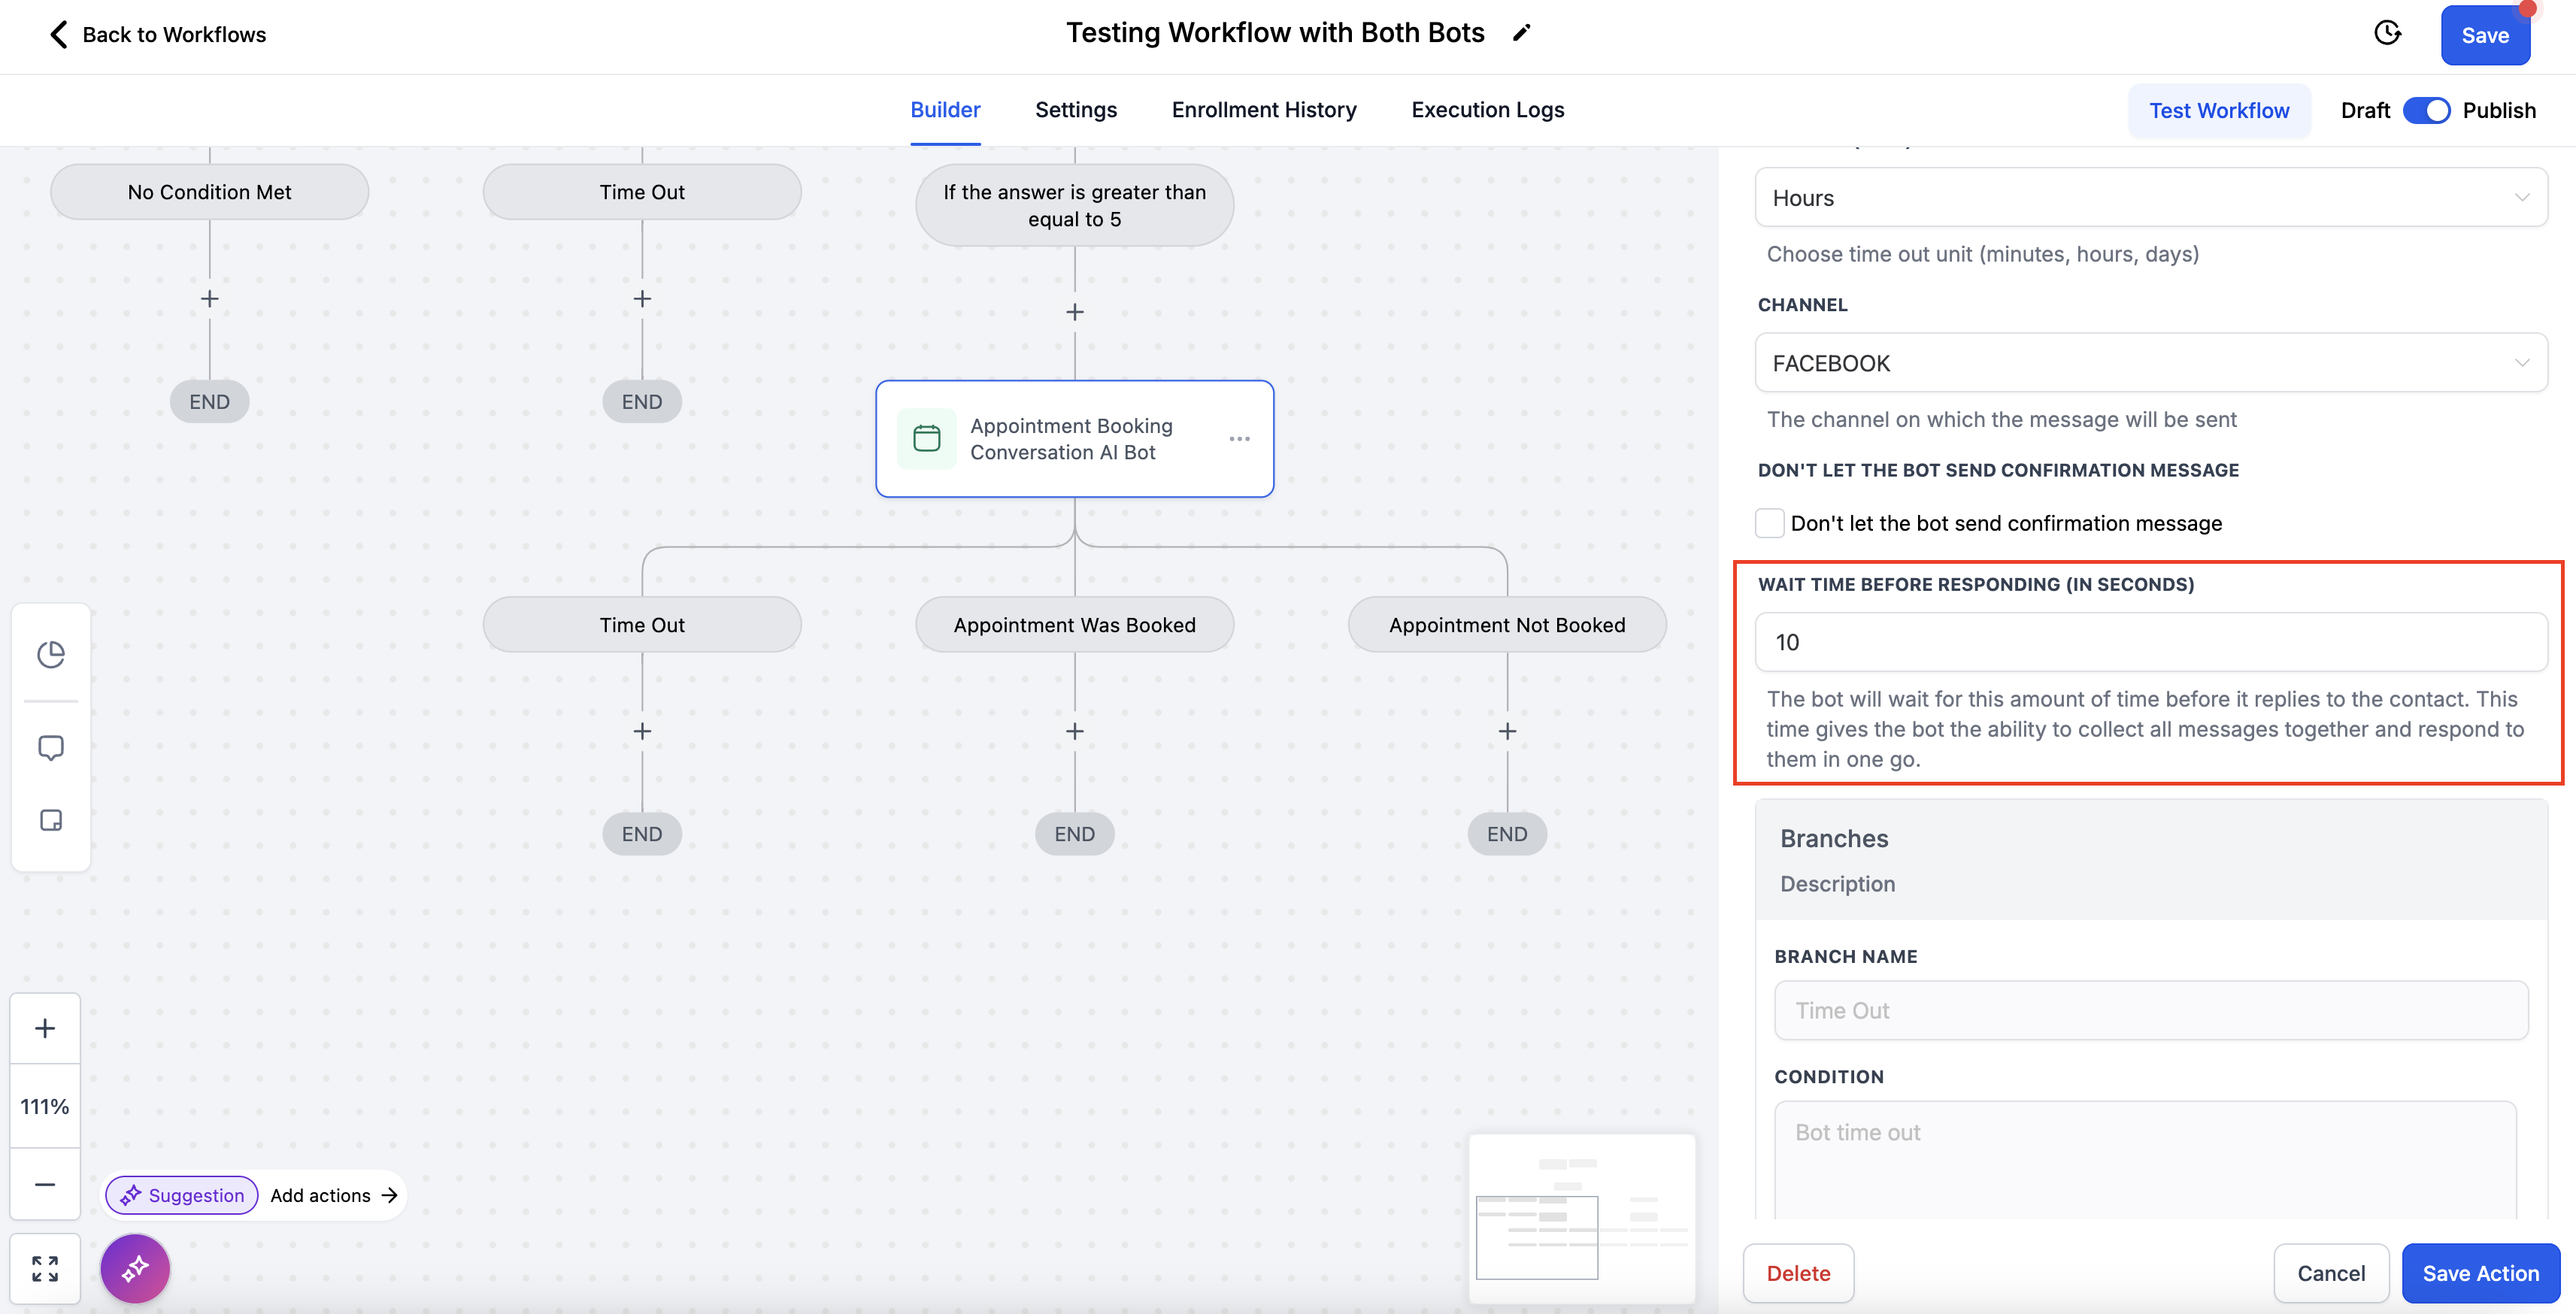
Task: Click the Cancel button
Action: point(2331,1273)
